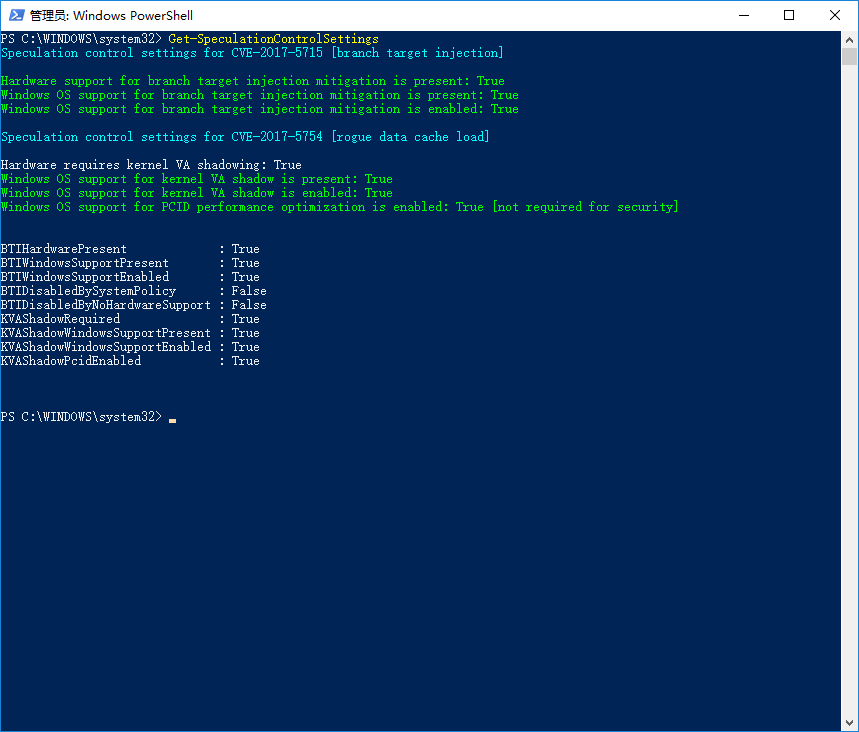Click the CVE-2017-5754 rogue data cache load heading

[245, 137]
